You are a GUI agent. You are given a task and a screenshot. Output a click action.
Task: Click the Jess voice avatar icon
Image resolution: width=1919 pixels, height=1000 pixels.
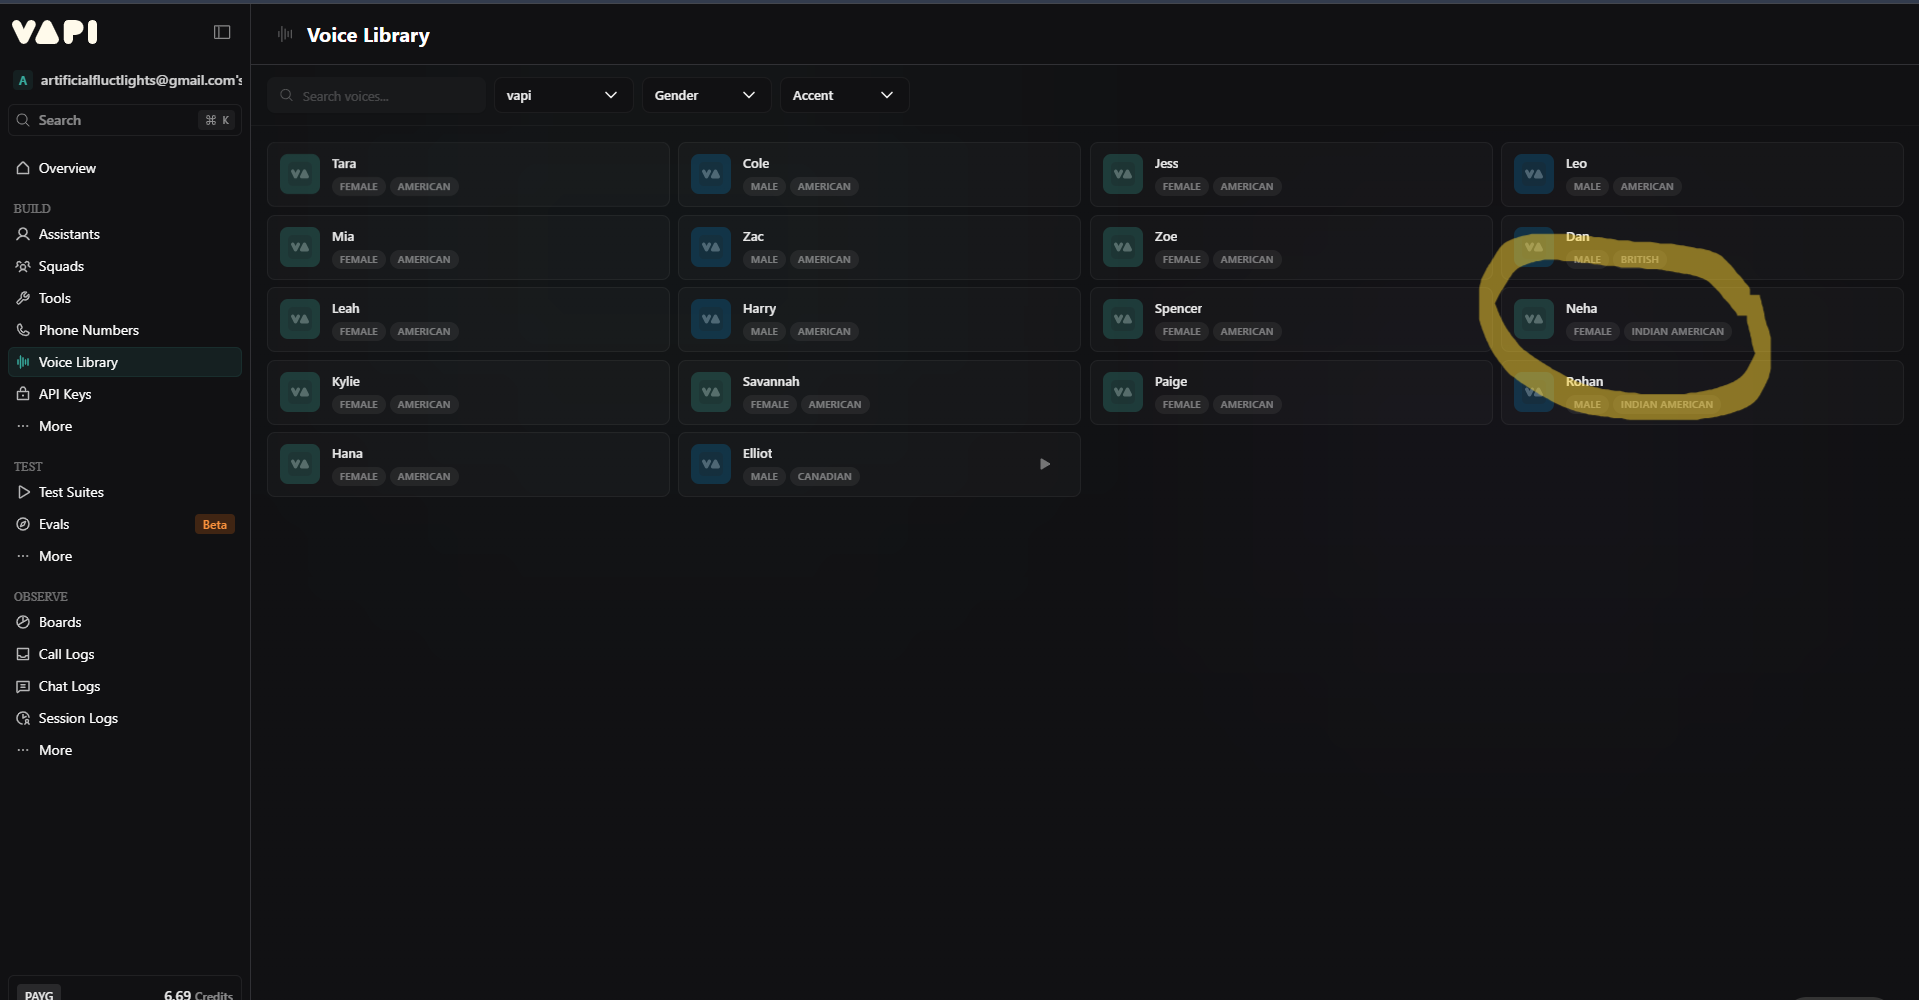point(1123,174)
